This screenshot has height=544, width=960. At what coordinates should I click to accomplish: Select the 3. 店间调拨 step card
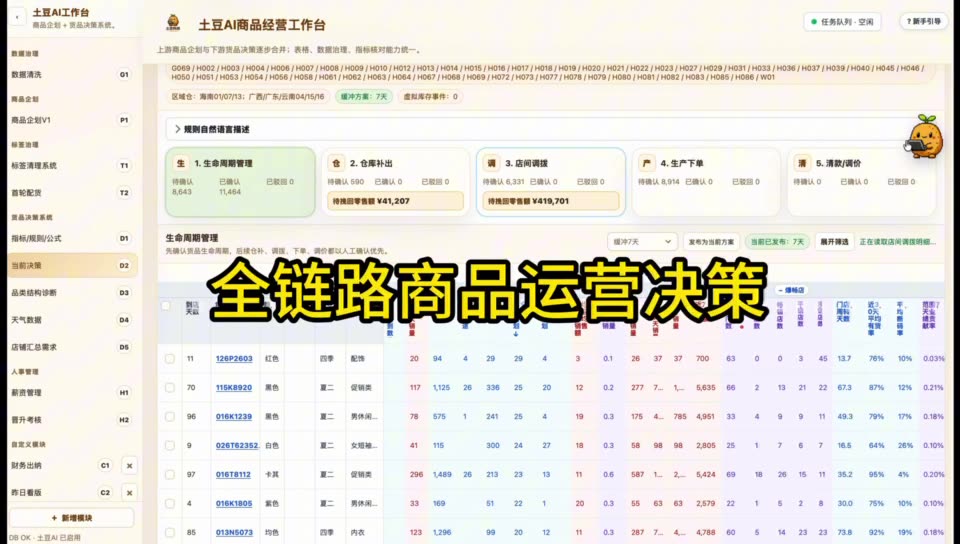(x=551, y=182)
